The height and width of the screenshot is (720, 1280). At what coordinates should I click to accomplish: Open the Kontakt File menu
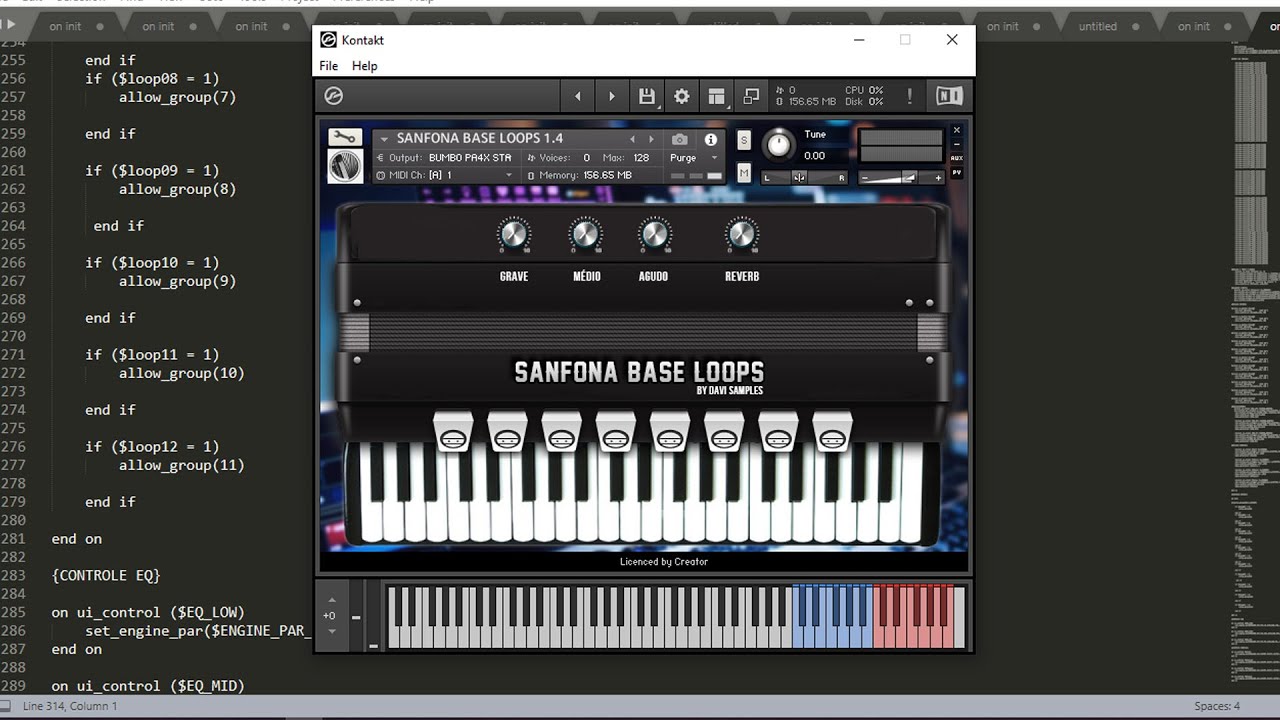click(329, 66)
